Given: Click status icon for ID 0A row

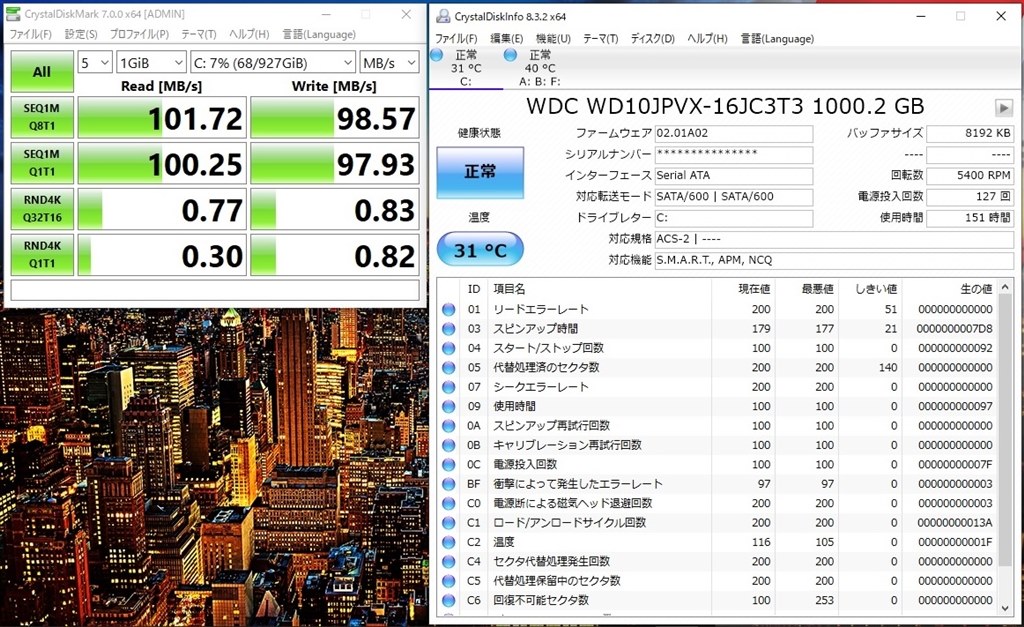Looking at the screenshot, I should coord(449,426).
